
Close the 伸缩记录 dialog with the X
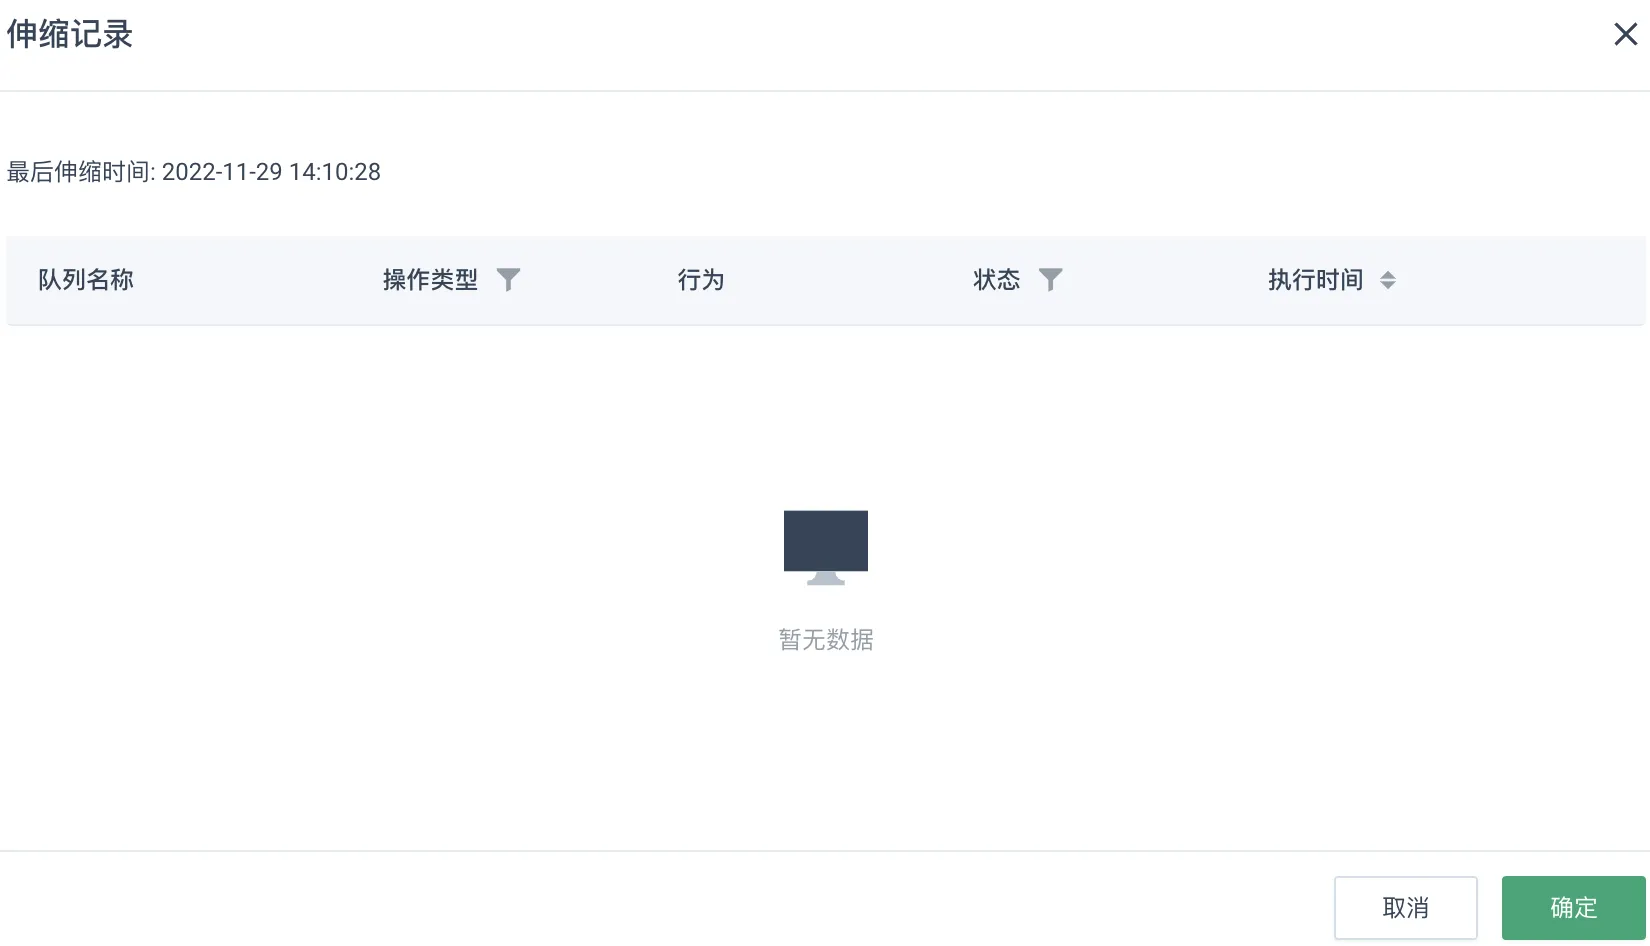point(1625,35)
